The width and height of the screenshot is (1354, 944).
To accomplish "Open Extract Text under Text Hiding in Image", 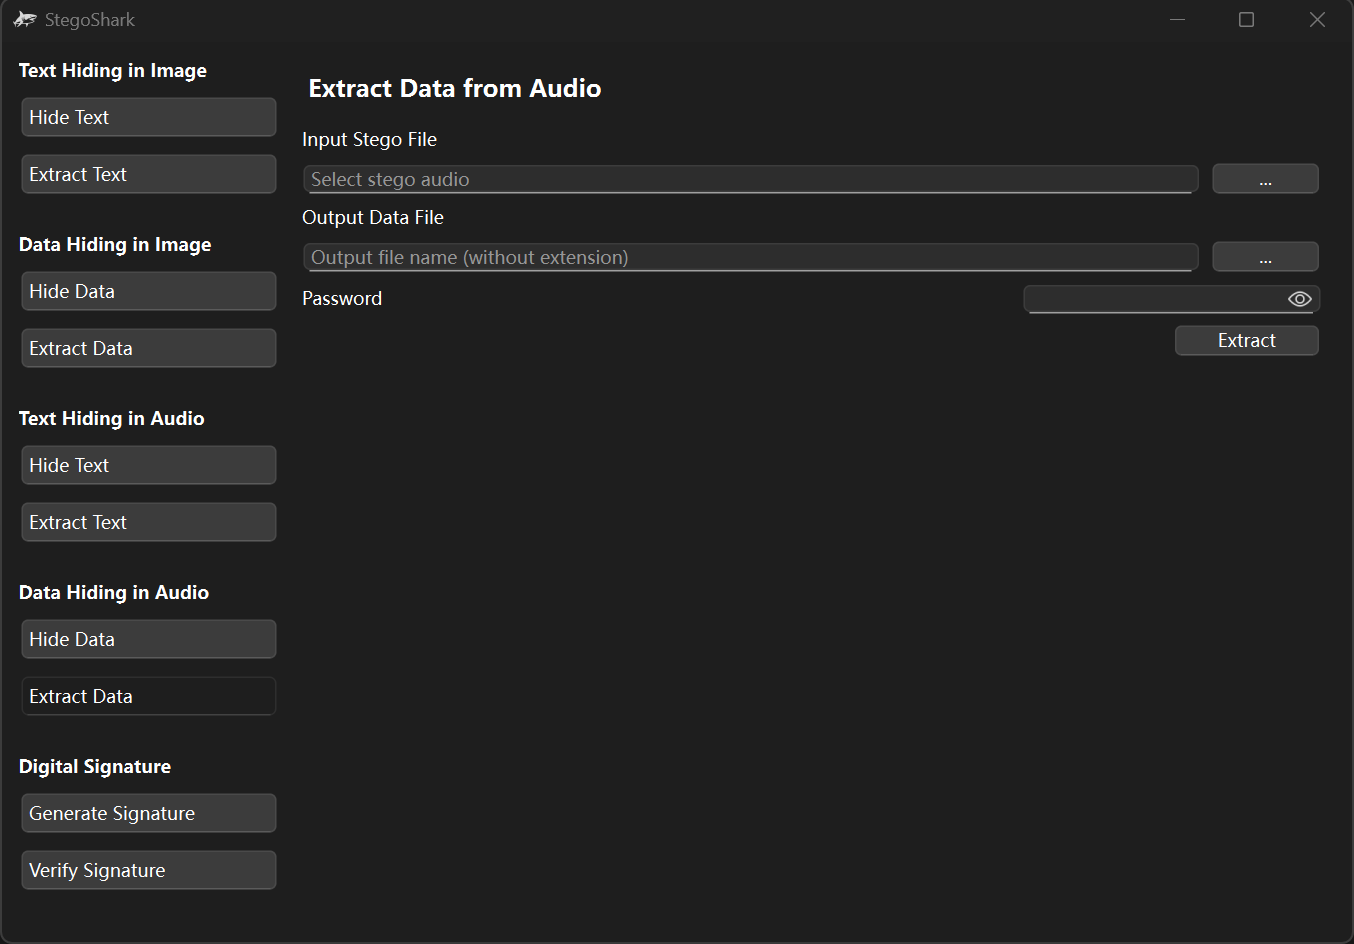I will click(149, 174).
